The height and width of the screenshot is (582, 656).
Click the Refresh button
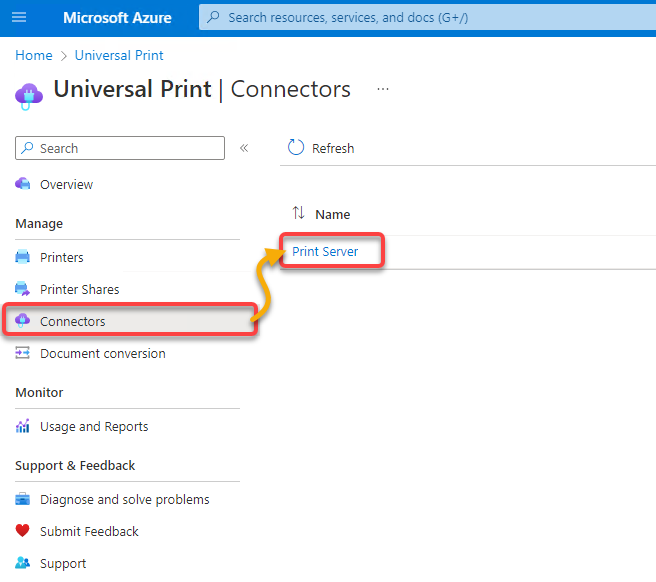coord(321,148)
